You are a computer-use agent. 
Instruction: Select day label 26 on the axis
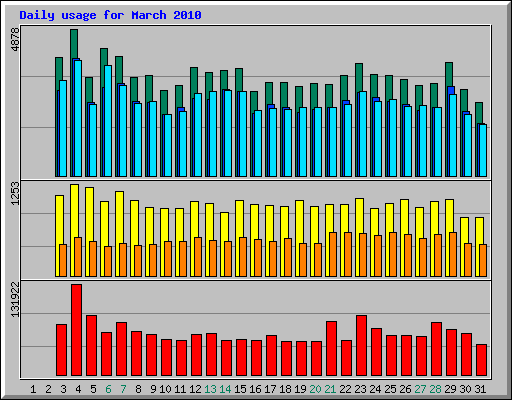405,389
